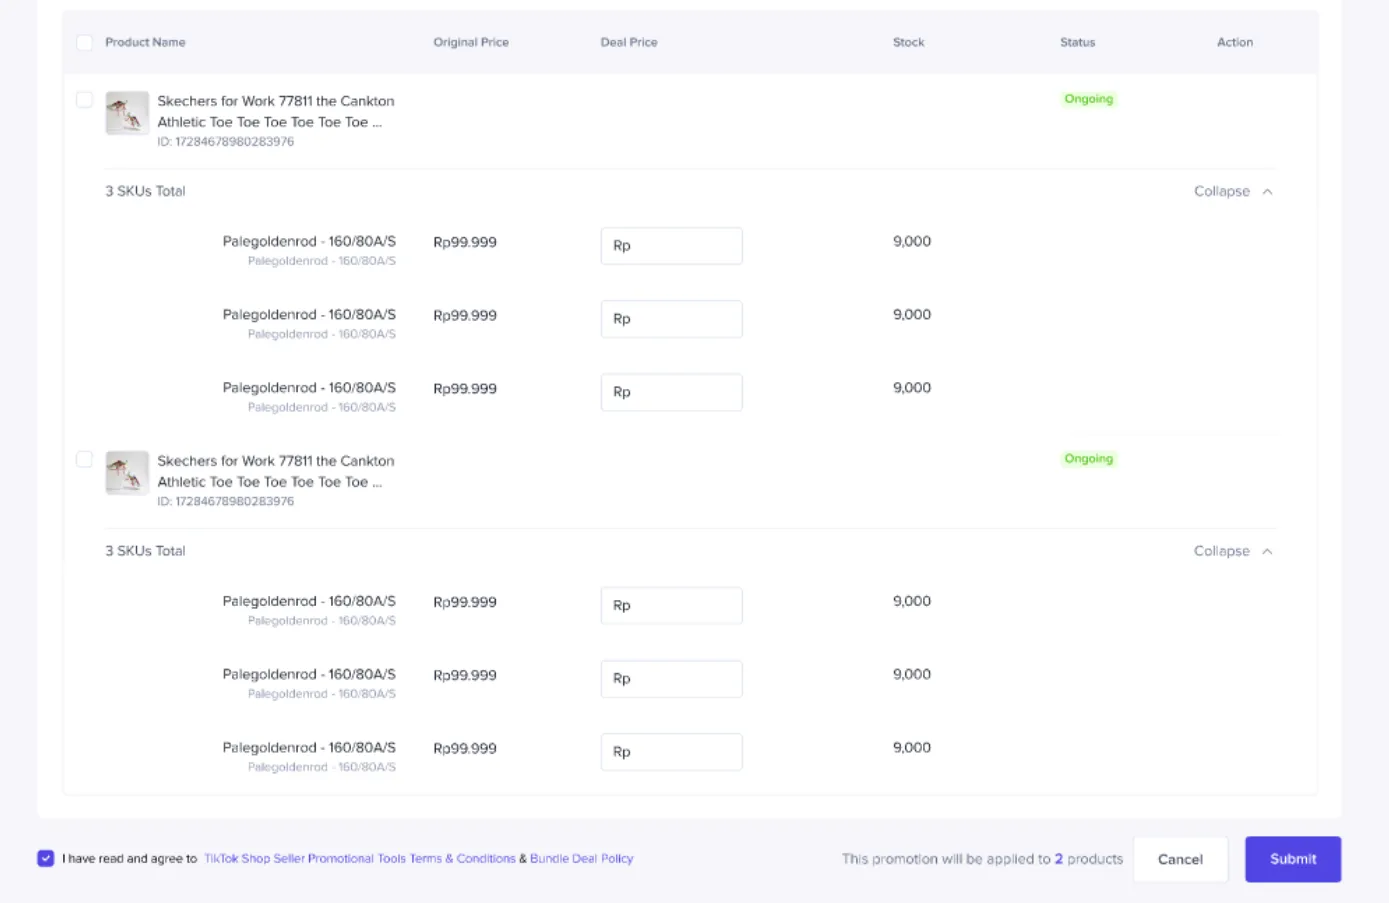Open the Bundle Deal Policy link

coord(581,858)
